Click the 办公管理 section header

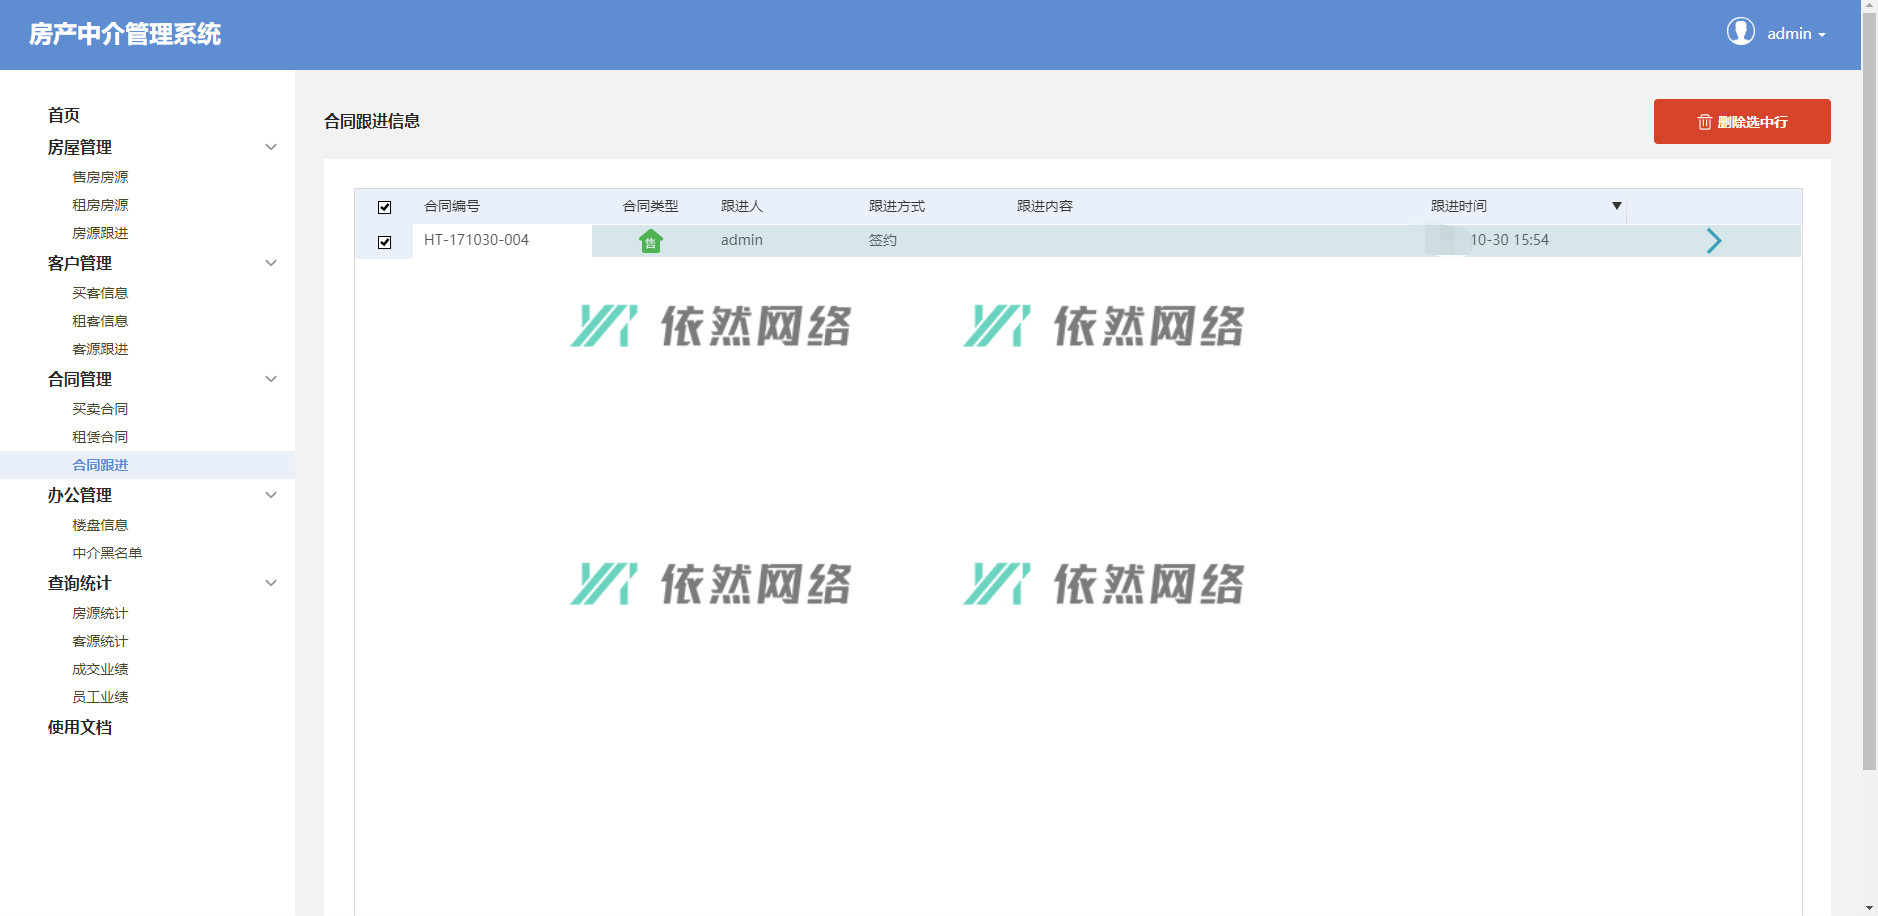pyautogui.click(x=80, y=495)
